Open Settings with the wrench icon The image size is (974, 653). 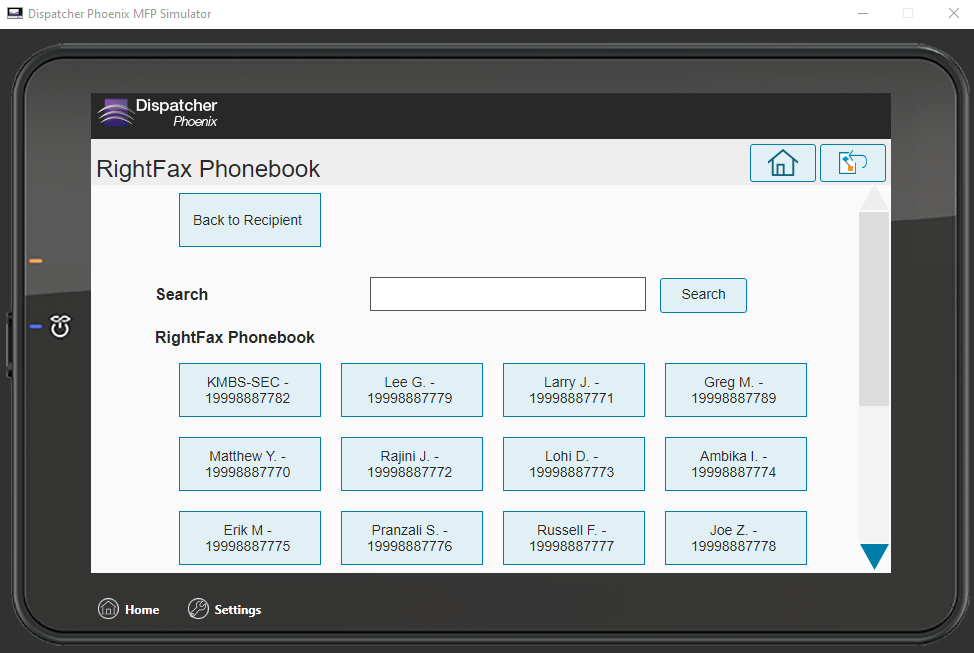(224, 609)
